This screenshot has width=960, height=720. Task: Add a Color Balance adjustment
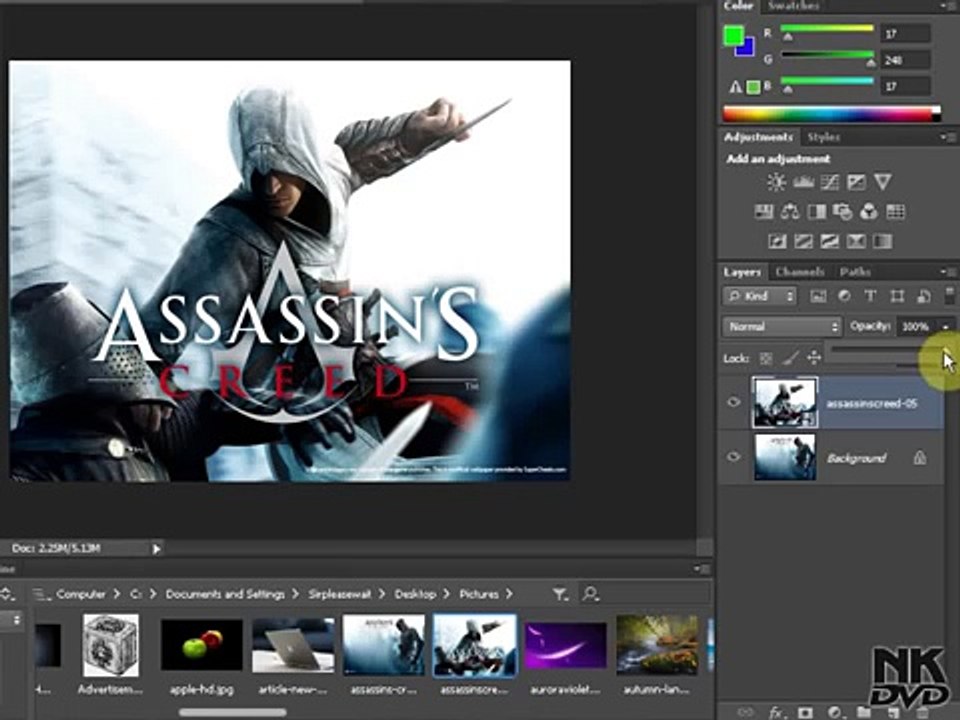tap(790, 212)
